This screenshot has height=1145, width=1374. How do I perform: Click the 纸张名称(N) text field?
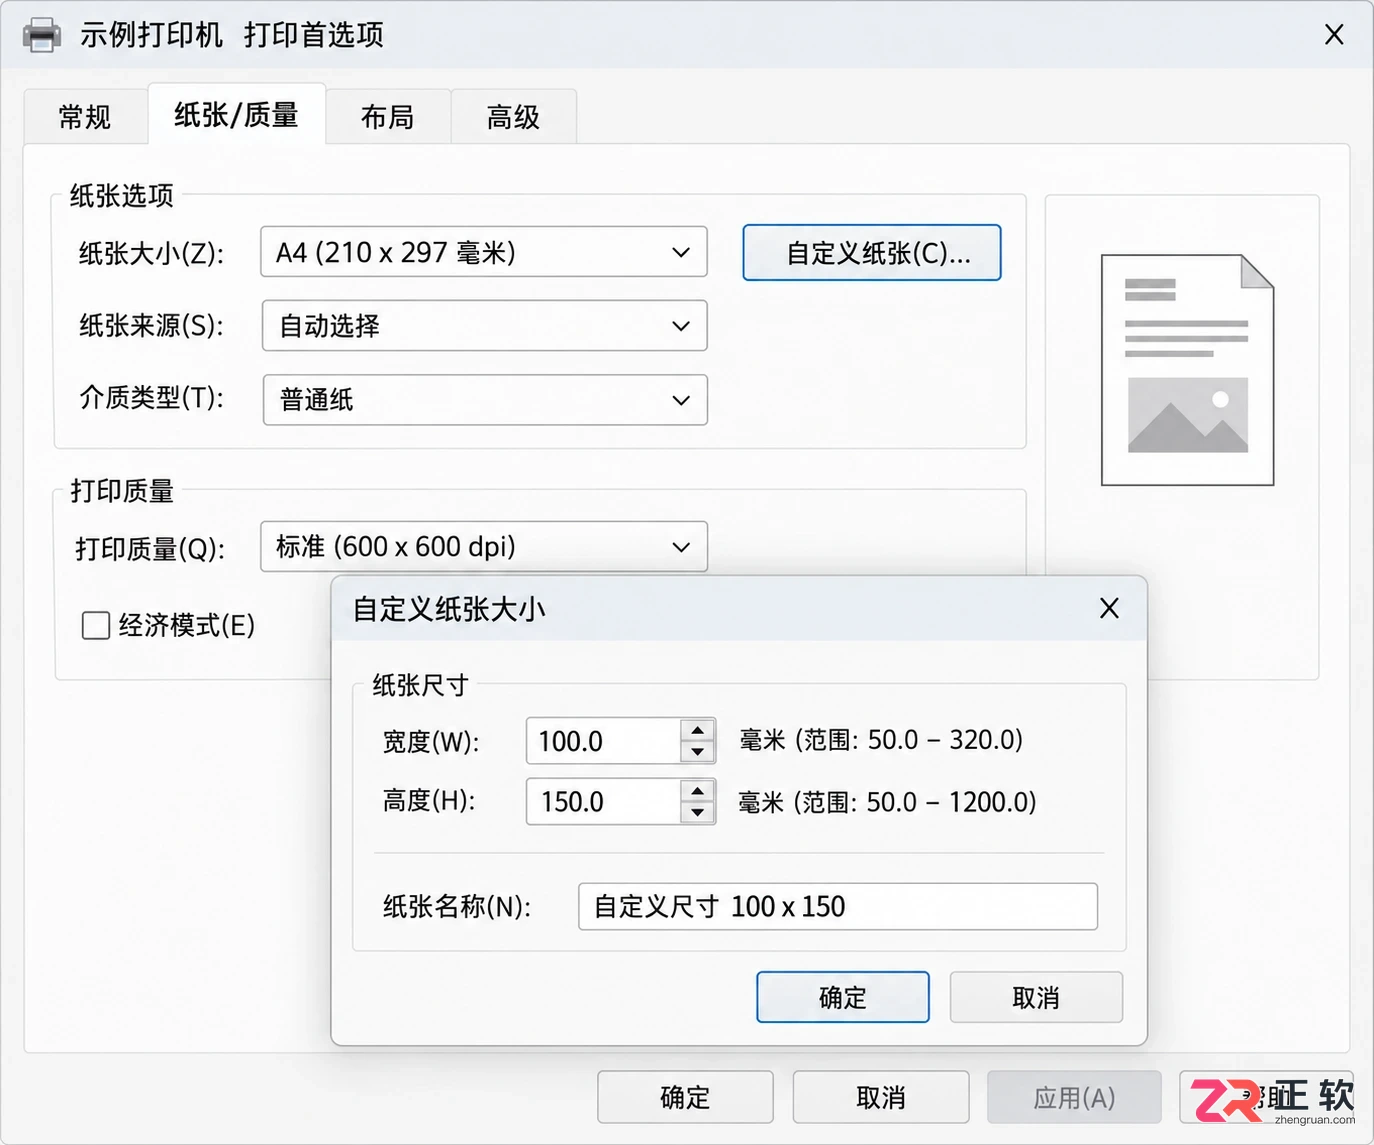[x=838, y=906]
